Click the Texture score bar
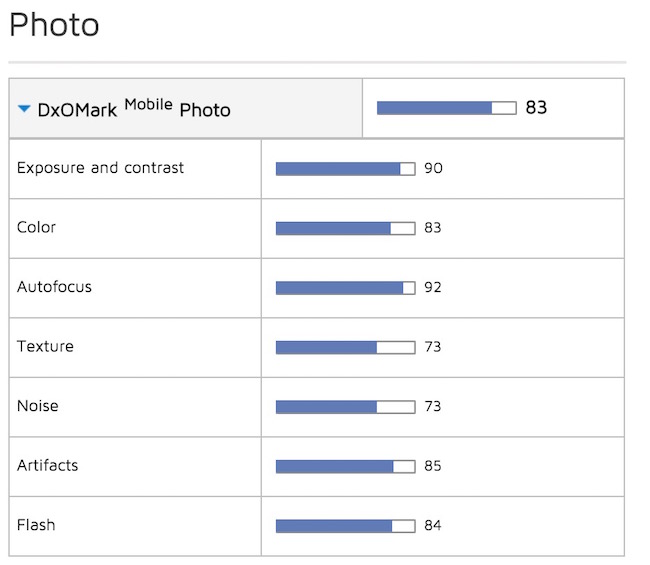Viewport: 650px width, 565px height. point(345,347)
